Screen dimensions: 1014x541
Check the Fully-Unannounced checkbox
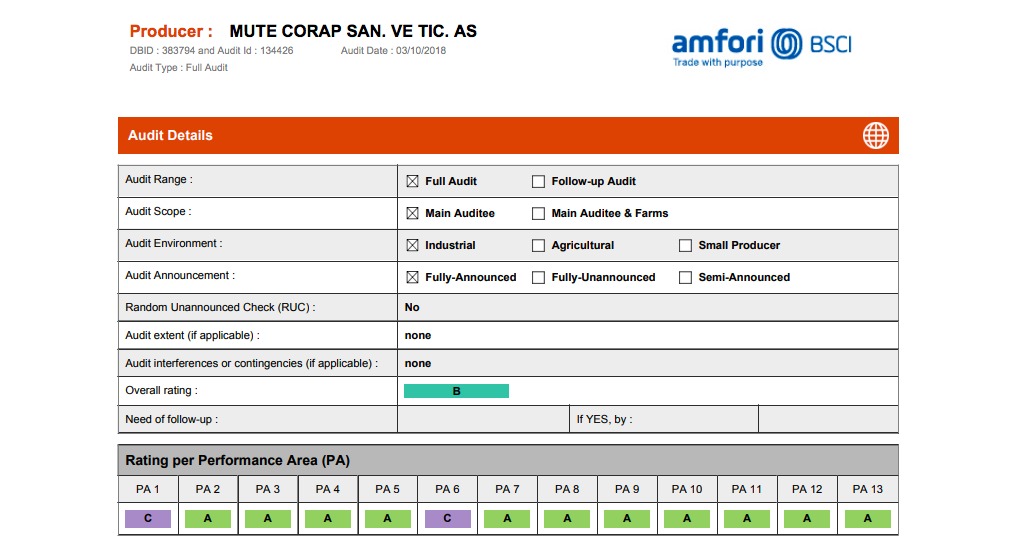[x=538, y=278]
